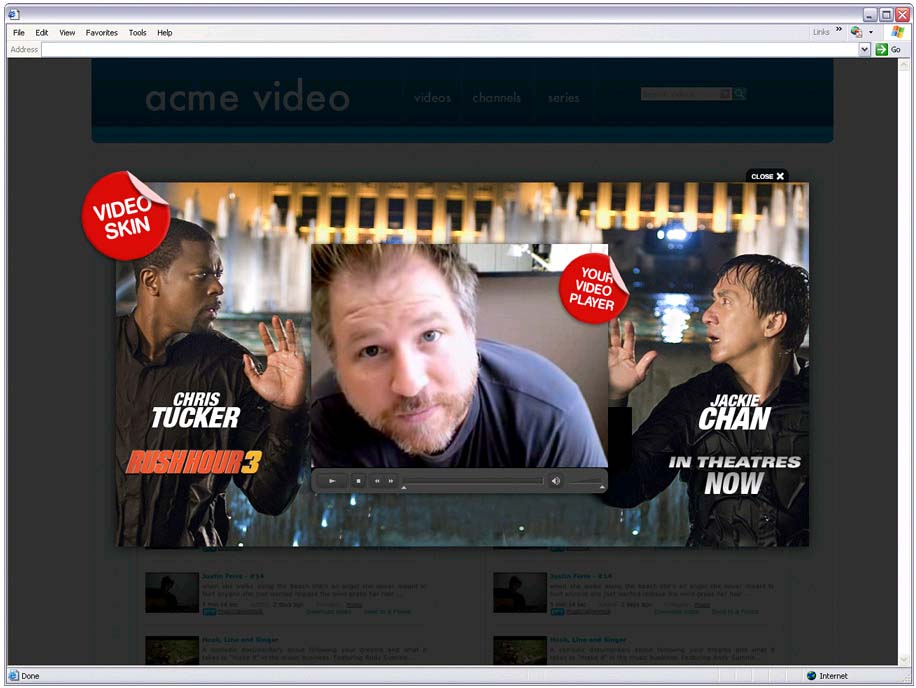Click the Done status bar page icon
Viewport: 916px width, 688px height.
[13, 676]
